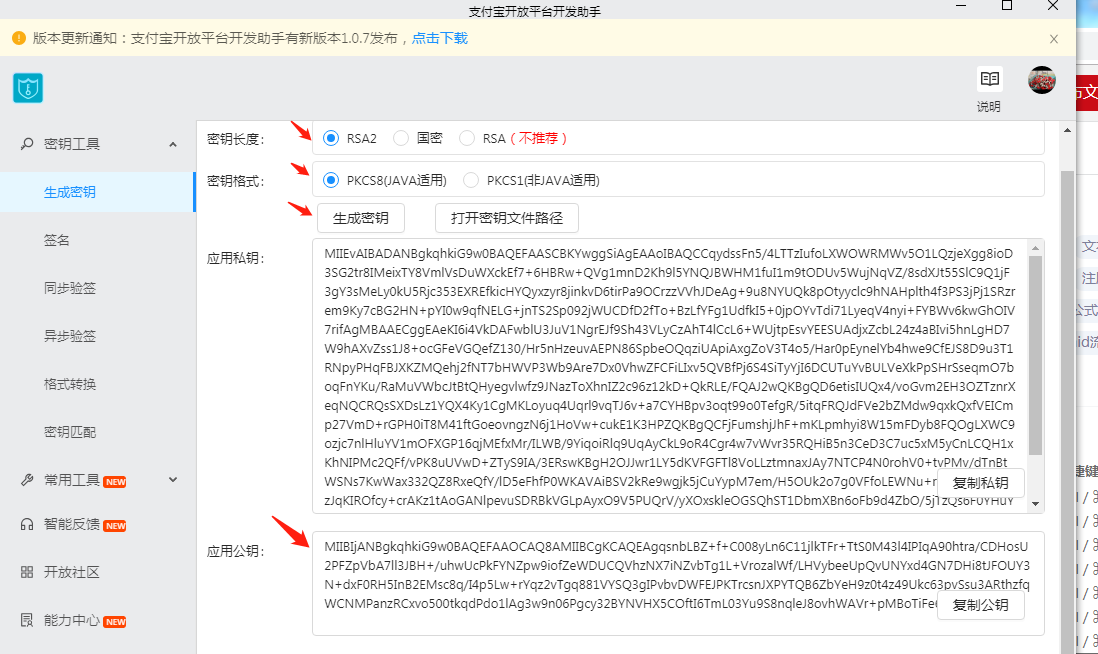1098x654 pixels.
Task: Click the 常用工具 wrench icon
Action: [27, 480]
